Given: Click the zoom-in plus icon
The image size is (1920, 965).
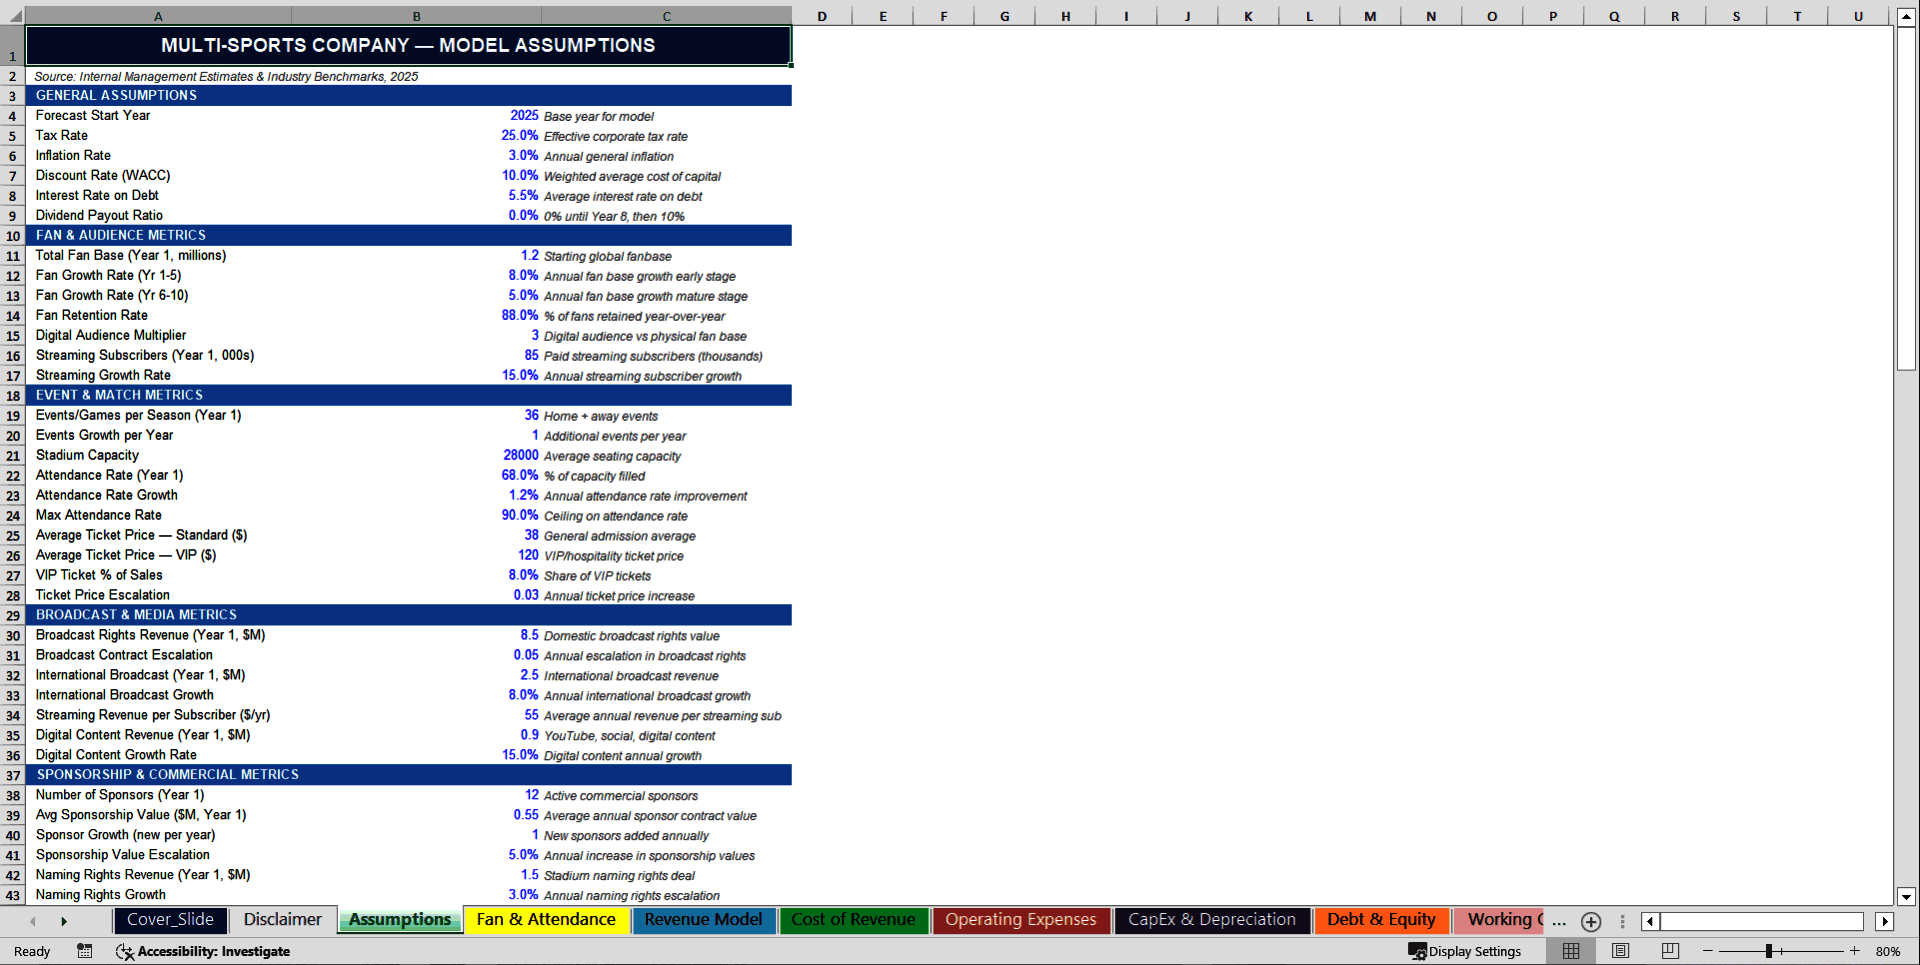Looking at the screenshot, I should click(x=1856, y=951).
